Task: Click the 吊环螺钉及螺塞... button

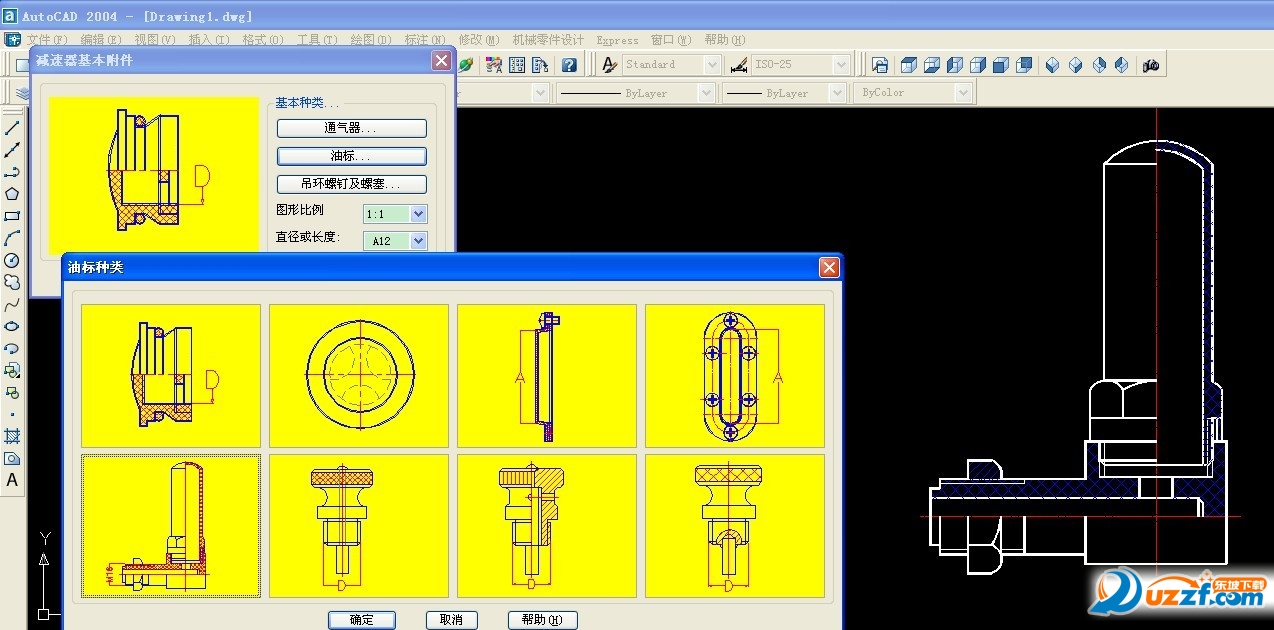Action: [x=352, y=185]
